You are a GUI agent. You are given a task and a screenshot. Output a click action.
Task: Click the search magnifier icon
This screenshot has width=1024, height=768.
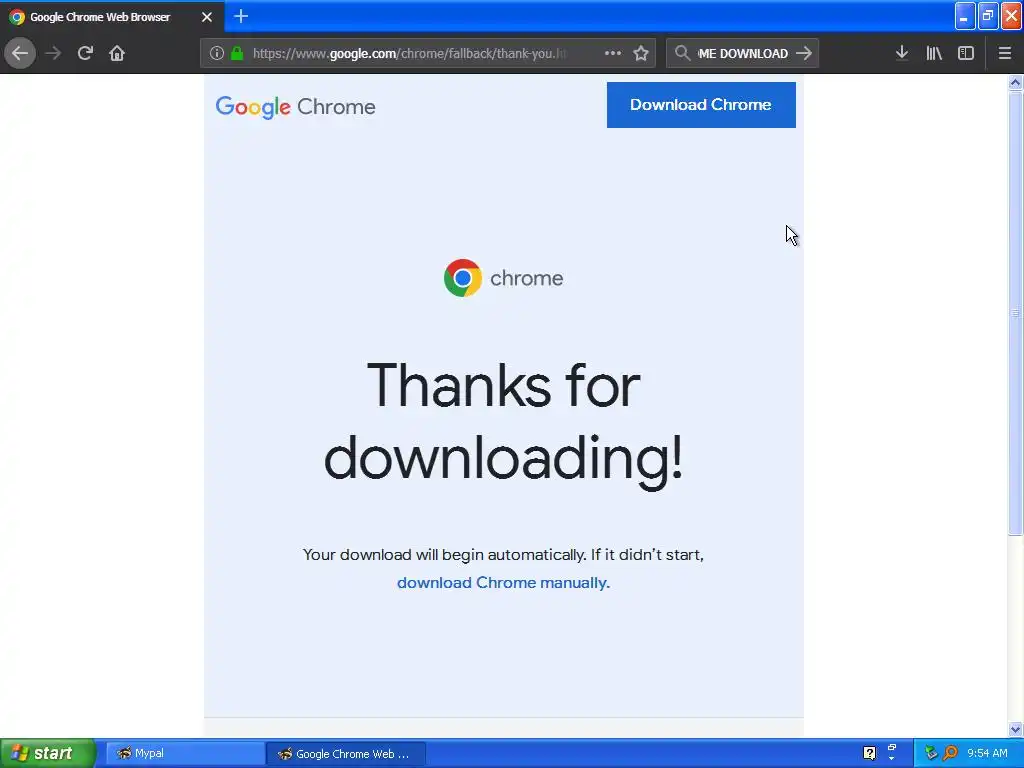click(x=682, y=54)
